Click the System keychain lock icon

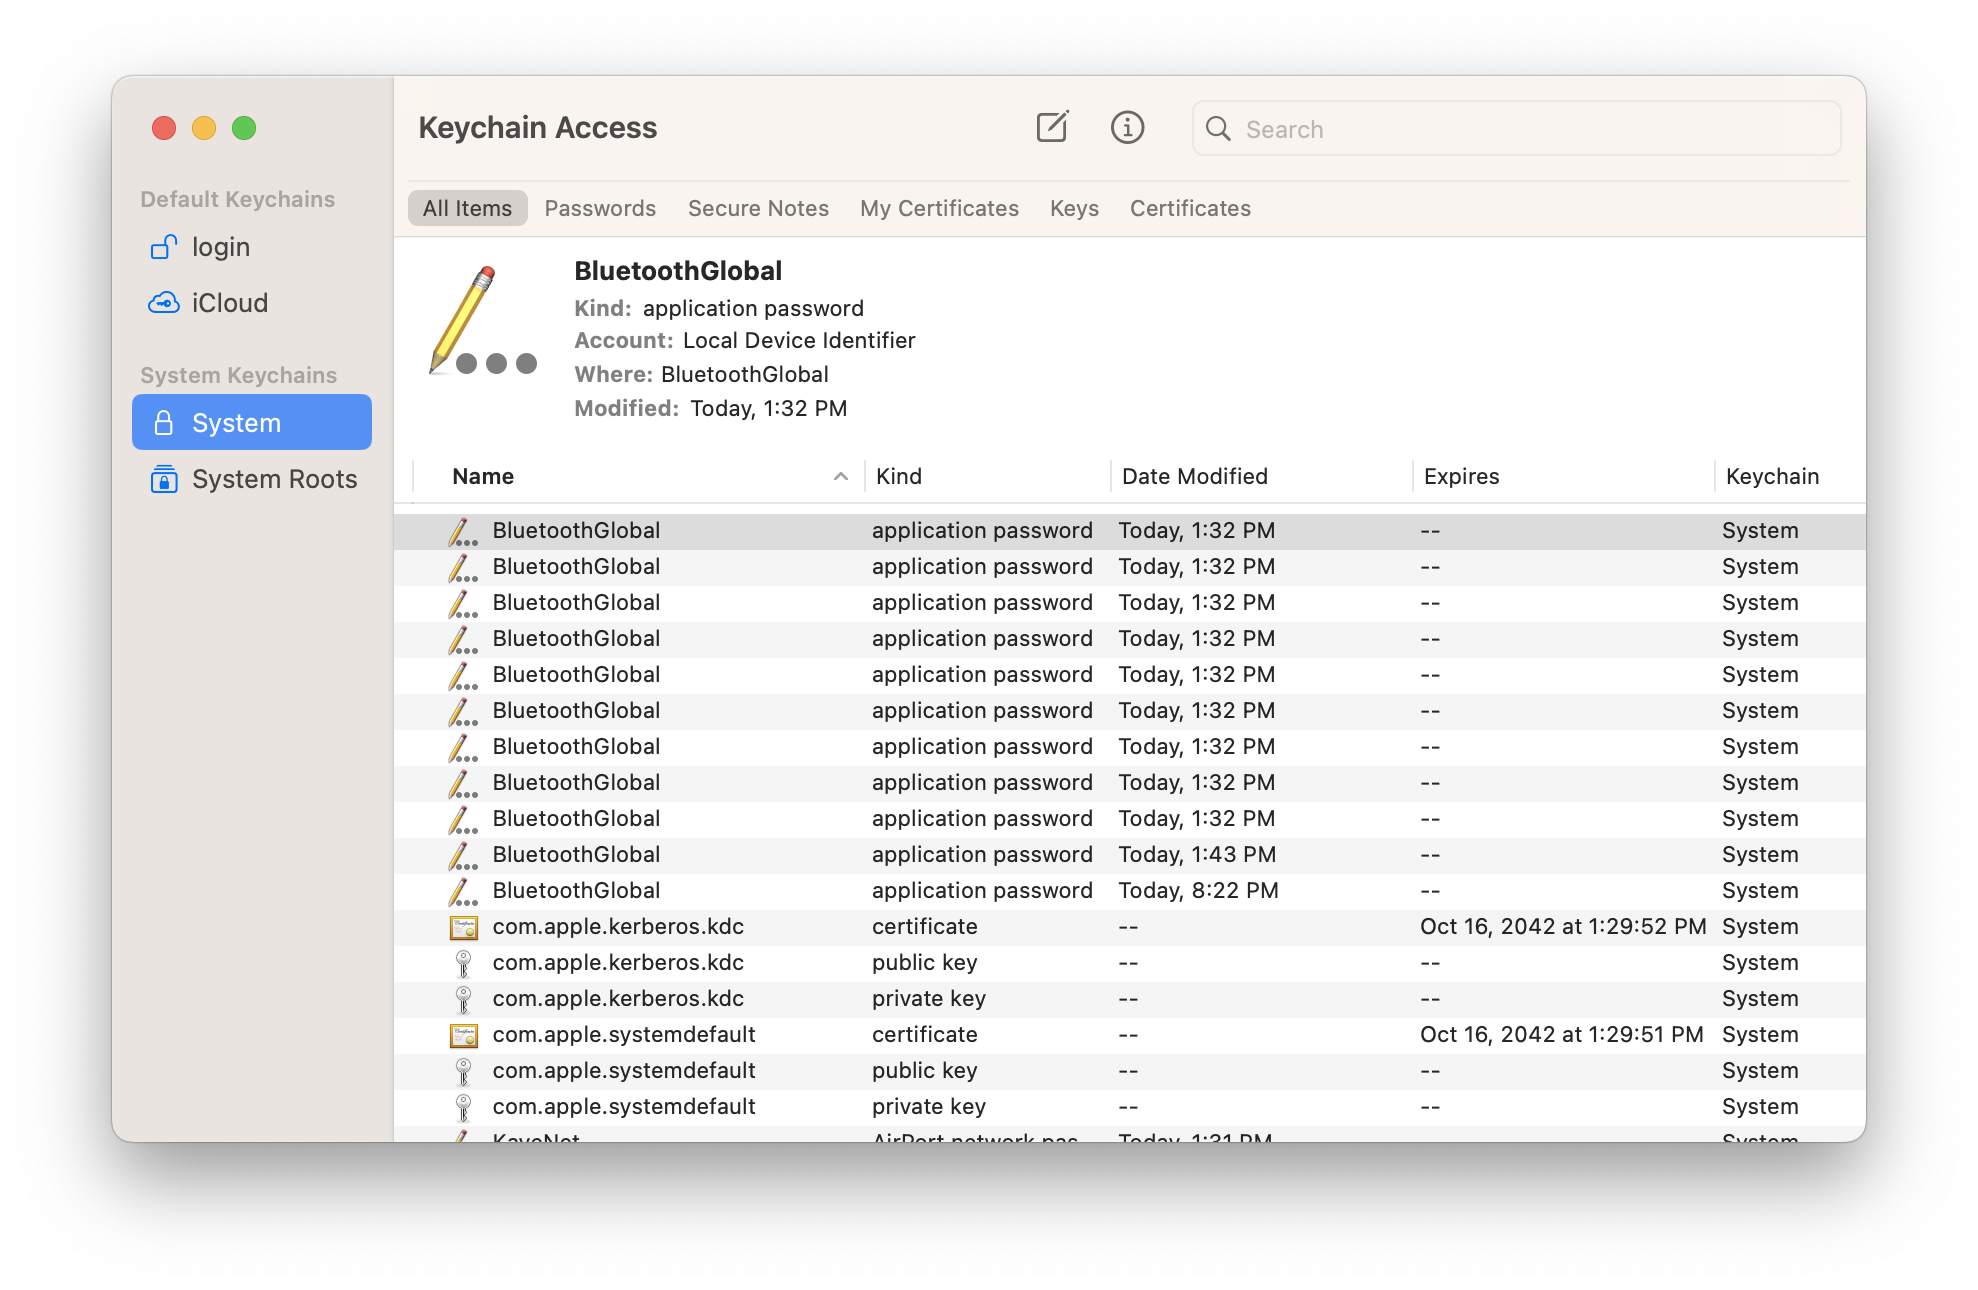[x=164, y=423]
